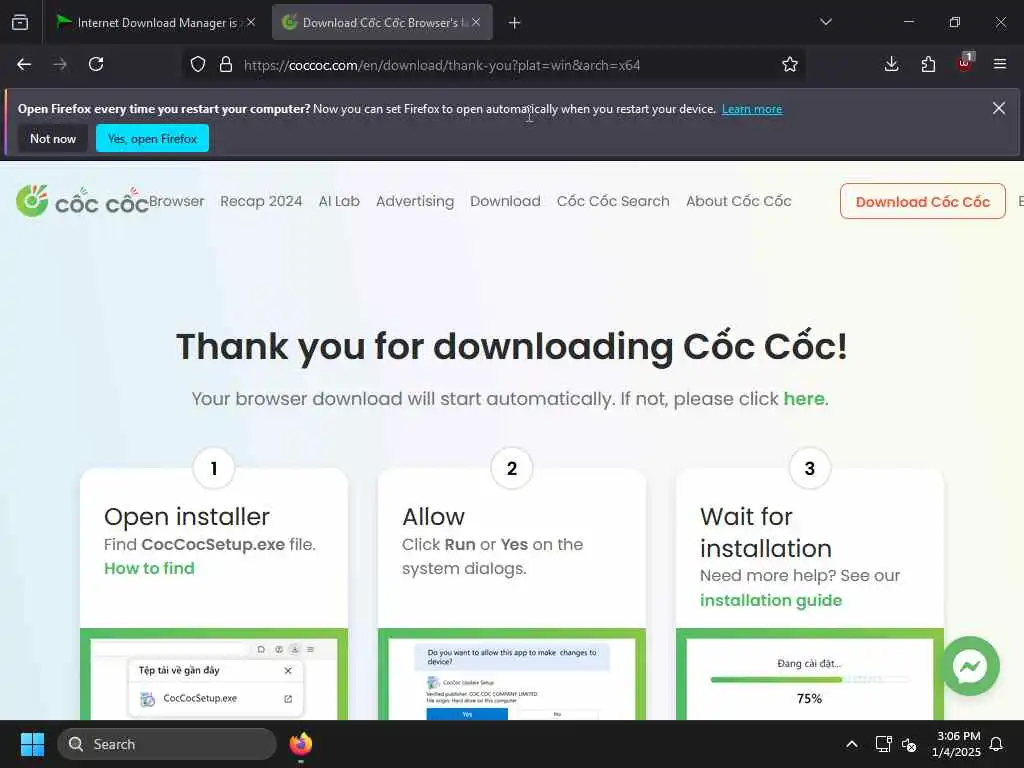This screenshot has height=768, width=1024.
Task: Open the Advertising nav link
Action: pyautogui.click(x=415, y=201)
